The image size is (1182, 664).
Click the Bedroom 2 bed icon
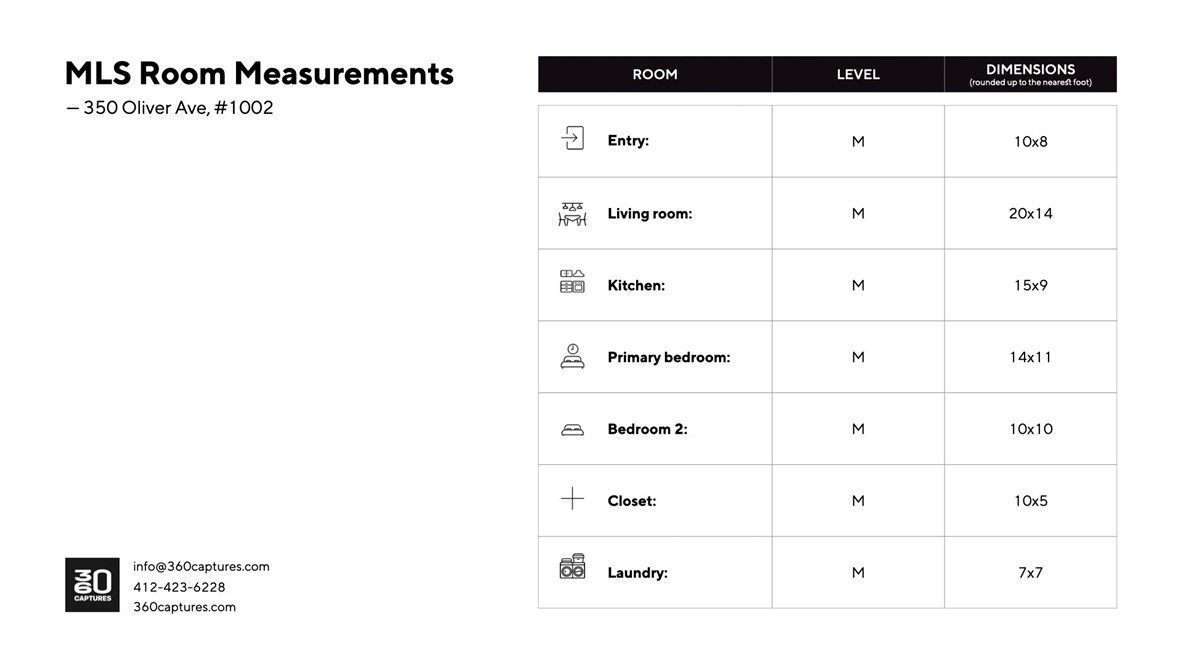point(572,429)
